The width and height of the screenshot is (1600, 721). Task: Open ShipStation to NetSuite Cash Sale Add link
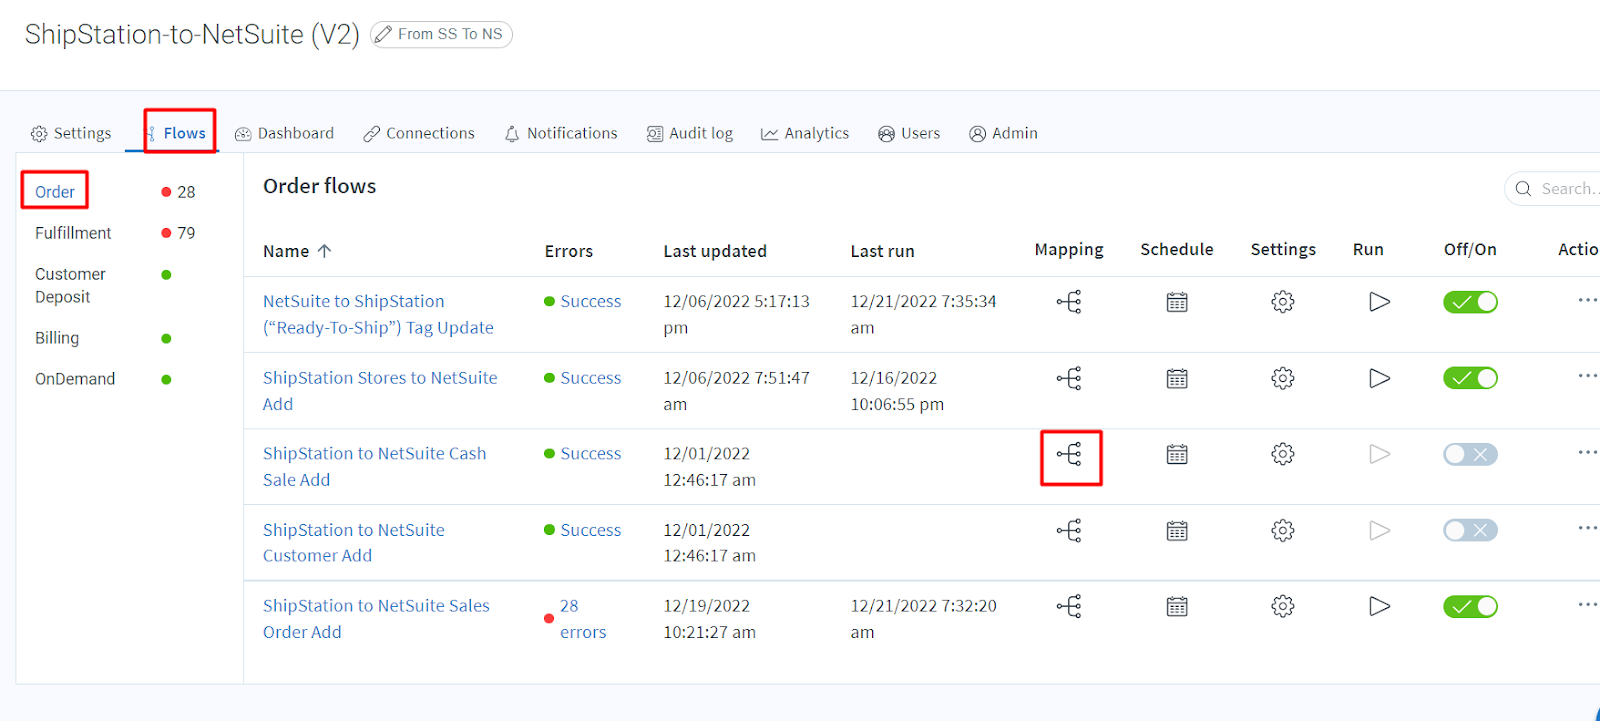pos(375,467)
